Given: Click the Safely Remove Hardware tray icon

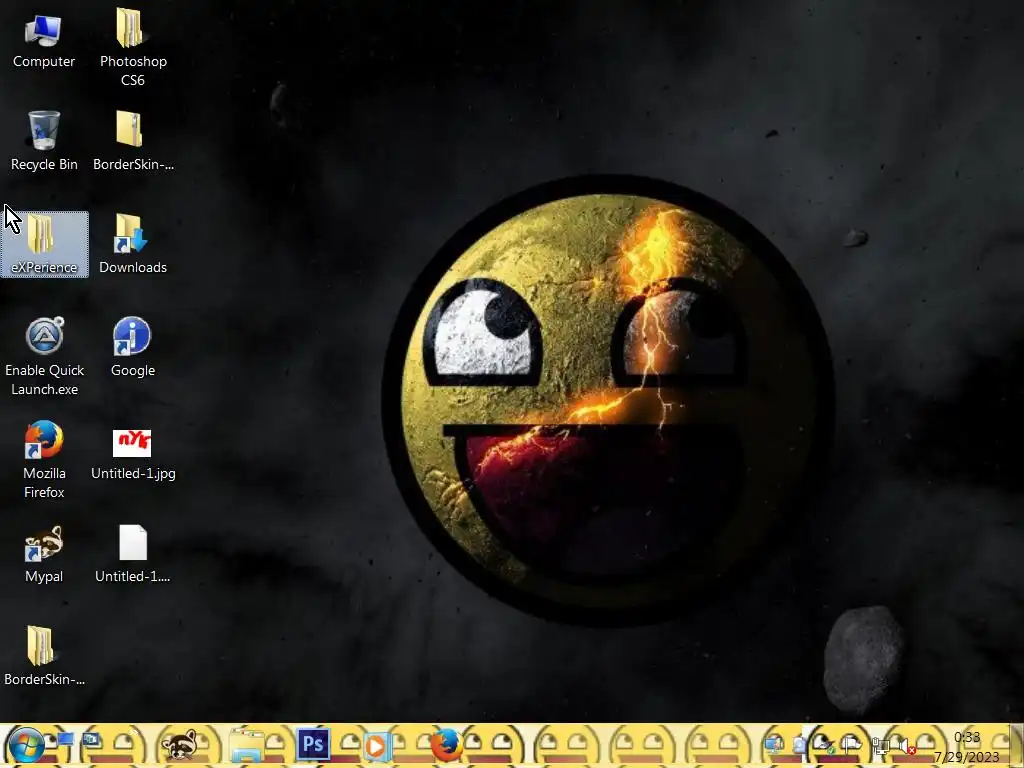Looking at the screenshot, I should (x=824, y=743).
